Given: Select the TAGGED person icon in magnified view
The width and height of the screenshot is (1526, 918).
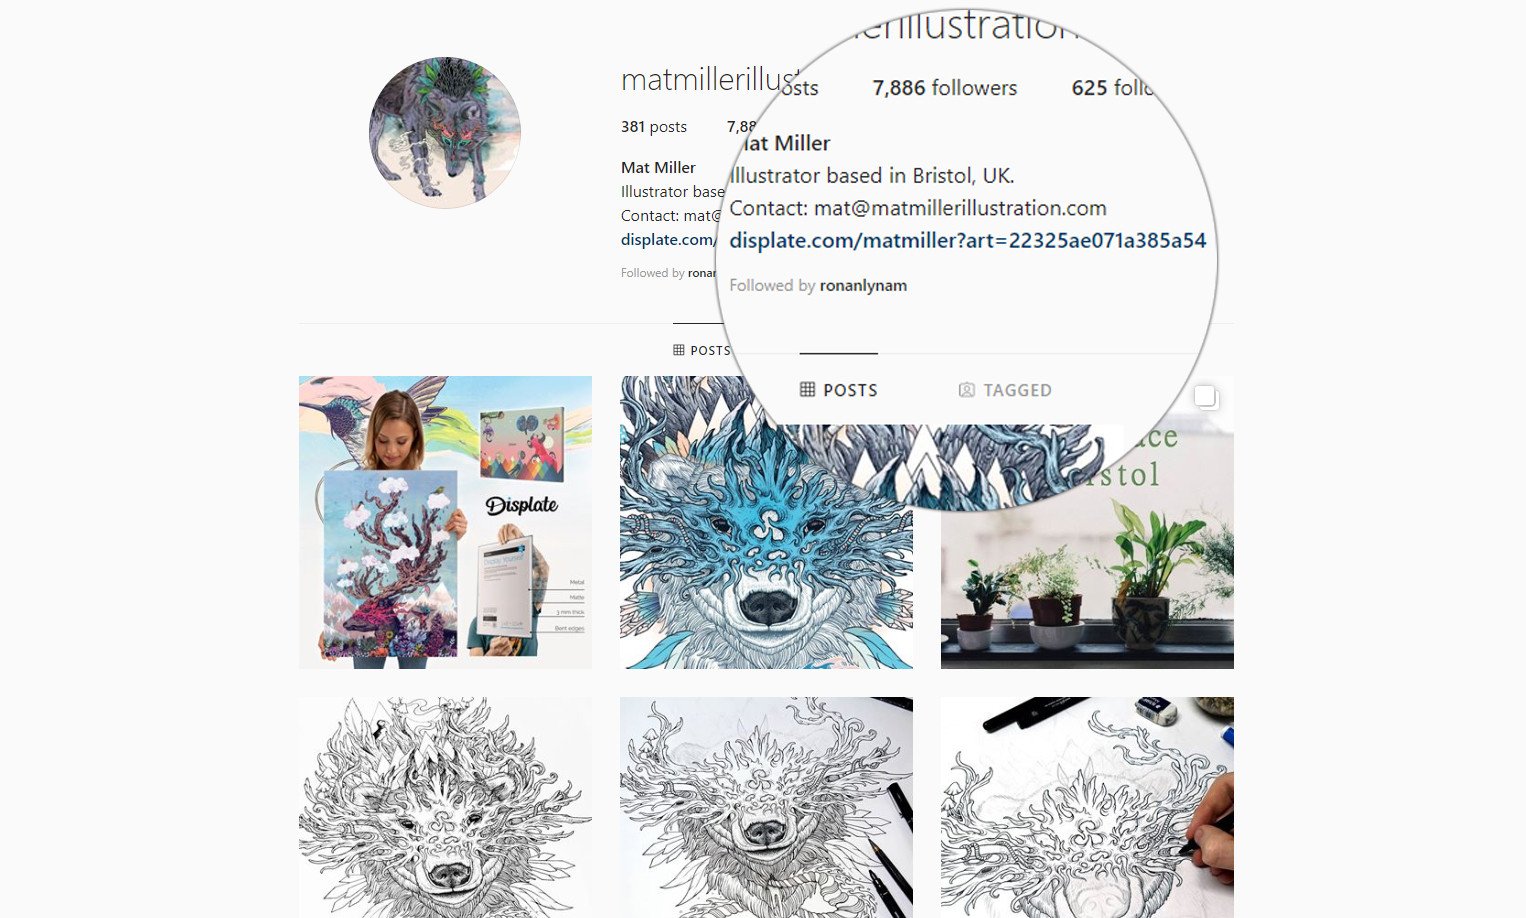Looking at the screenshot, I should [x=967, y=390].
